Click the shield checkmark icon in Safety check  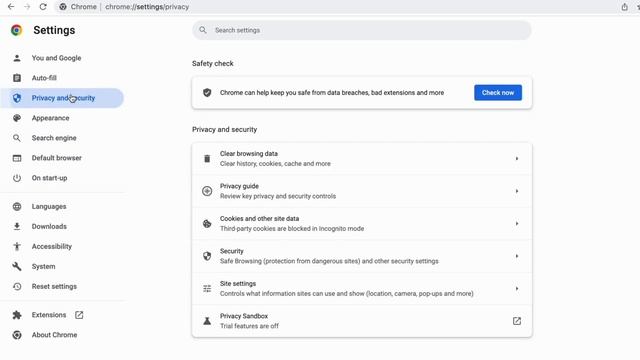coord(207,93)
